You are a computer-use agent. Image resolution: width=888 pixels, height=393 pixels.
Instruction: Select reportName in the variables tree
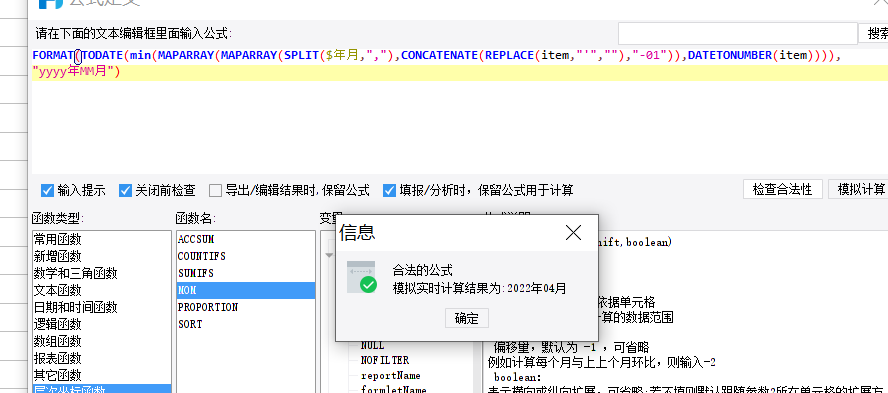click(391, 375)
